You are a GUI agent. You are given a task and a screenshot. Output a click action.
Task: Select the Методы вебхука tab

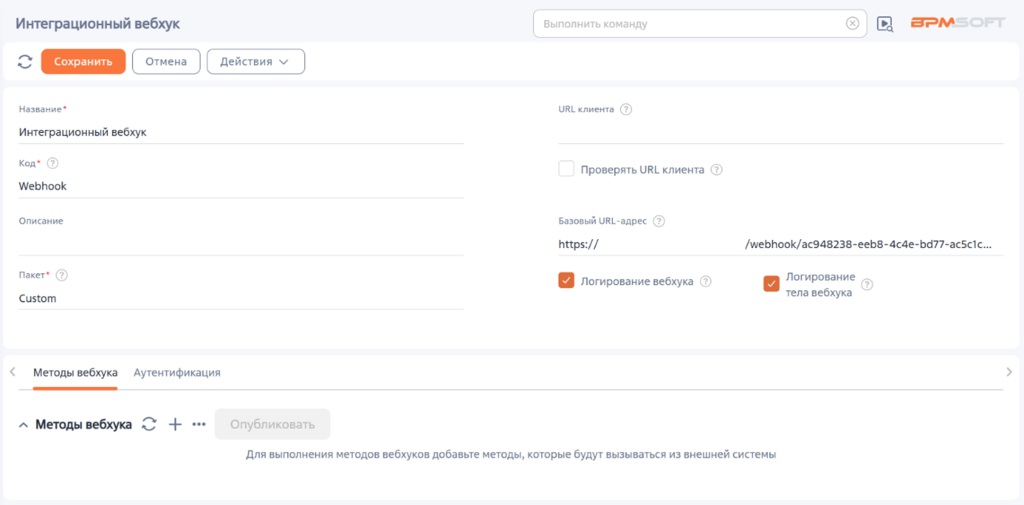tap(75, 372)
